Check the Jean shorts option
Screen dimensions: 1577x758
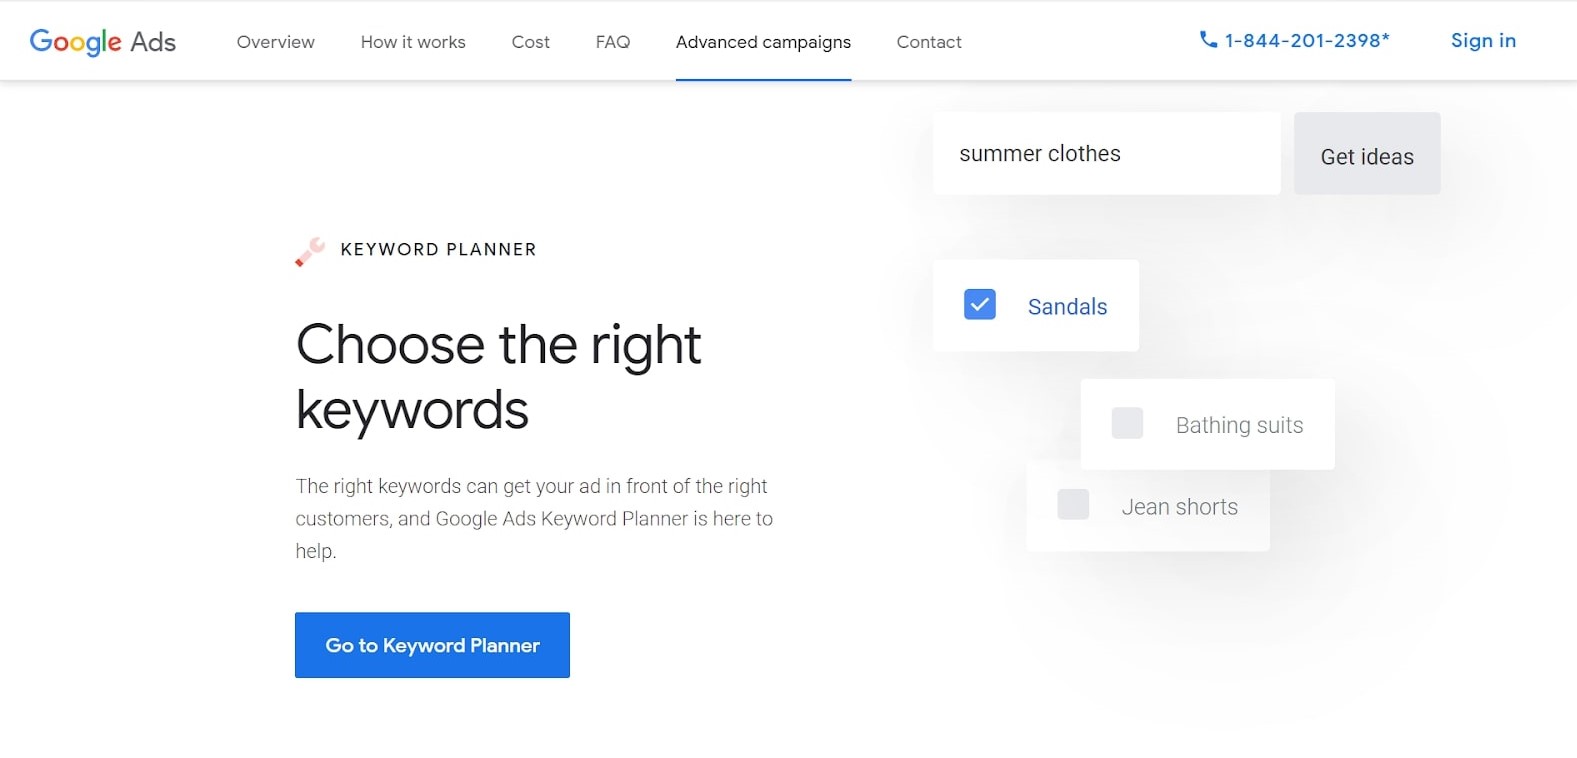(1073, 505)
